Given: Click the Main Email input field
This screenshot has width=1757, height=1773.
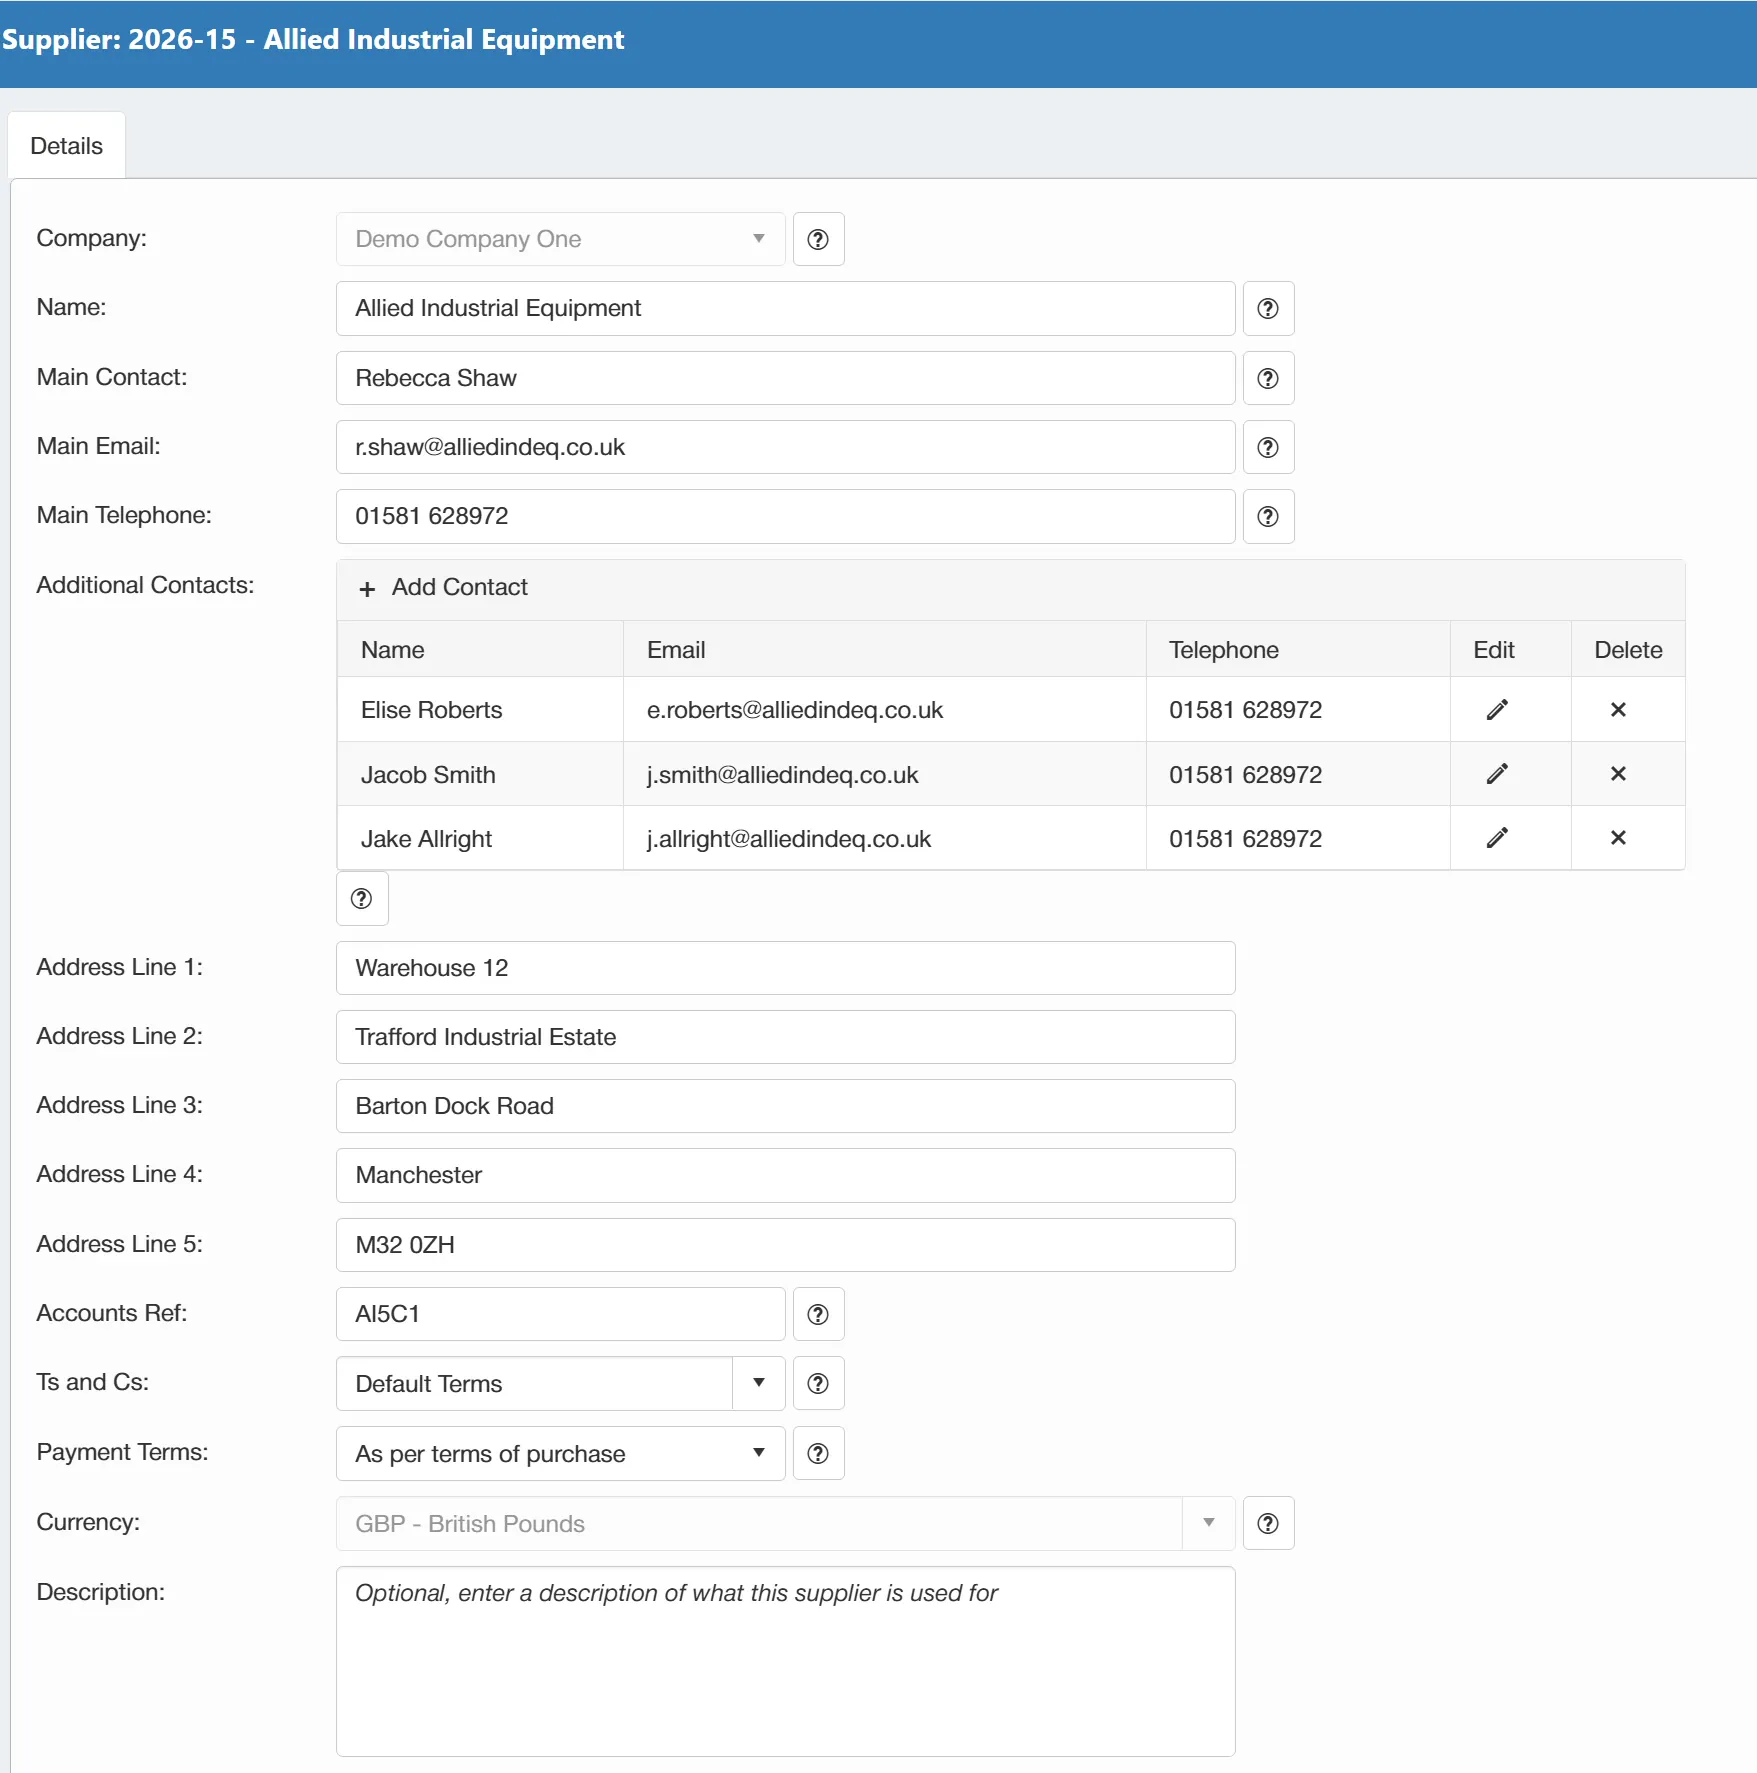Looking at the screenshot, I should pyautogui.click(x=786, y=447).
